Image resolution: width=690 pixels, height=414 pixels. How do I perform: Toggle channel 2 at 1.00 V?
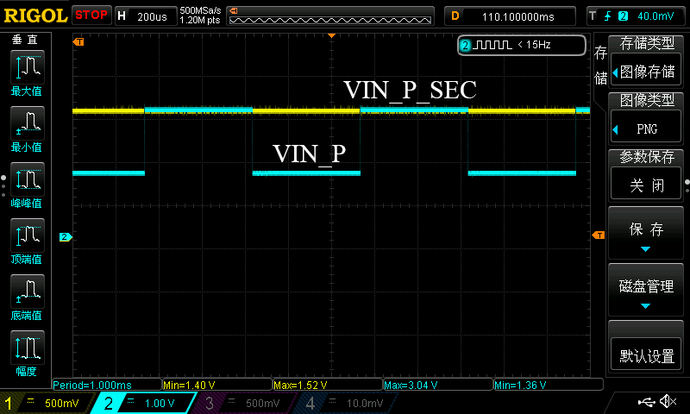point(143,403)
